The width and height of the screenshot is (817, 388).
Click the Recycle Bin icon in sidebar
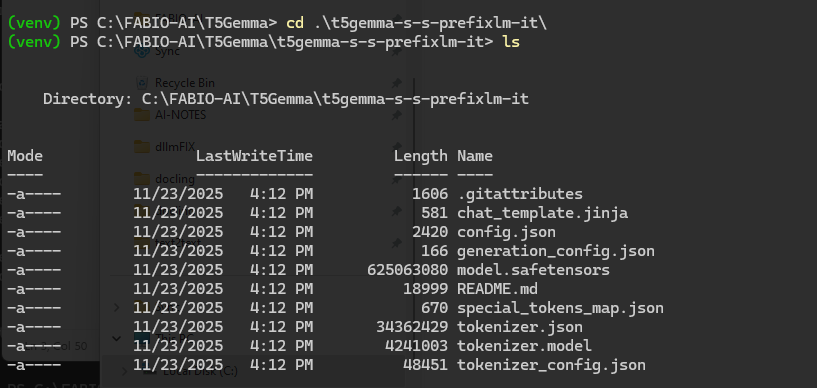[142, 83]
